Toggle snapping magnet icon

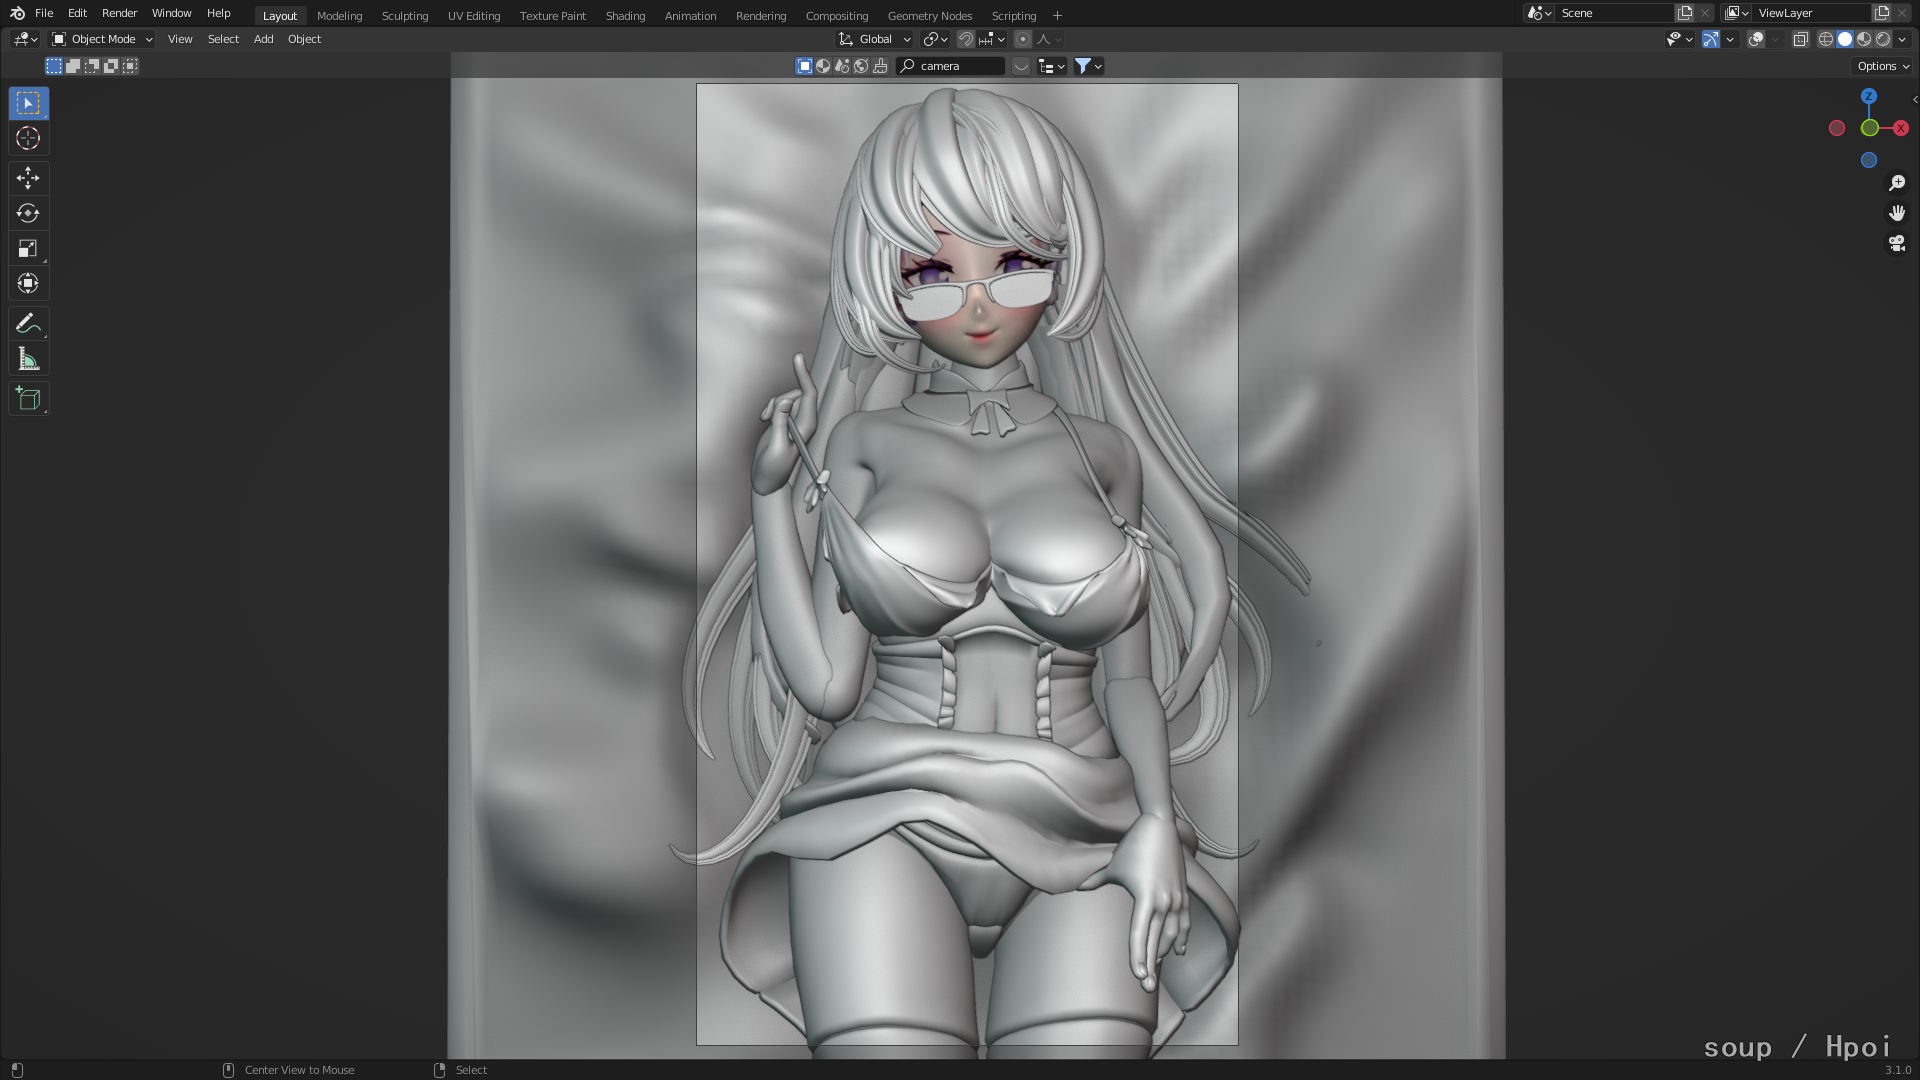pos(965,39)
